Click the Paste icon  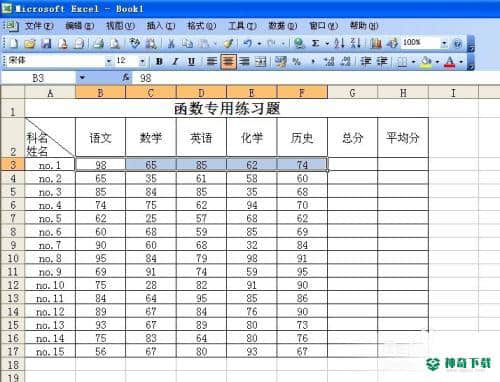point(203,43)
